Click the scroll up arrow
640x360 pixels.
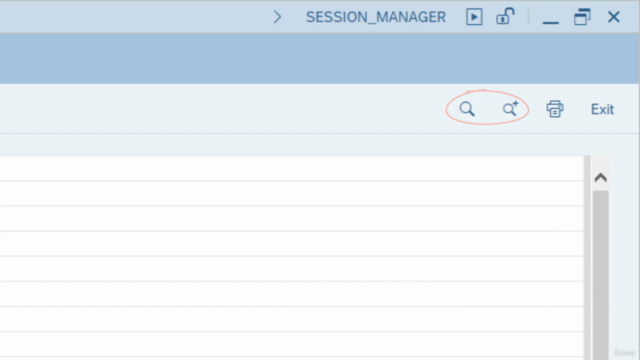point(600,178)
